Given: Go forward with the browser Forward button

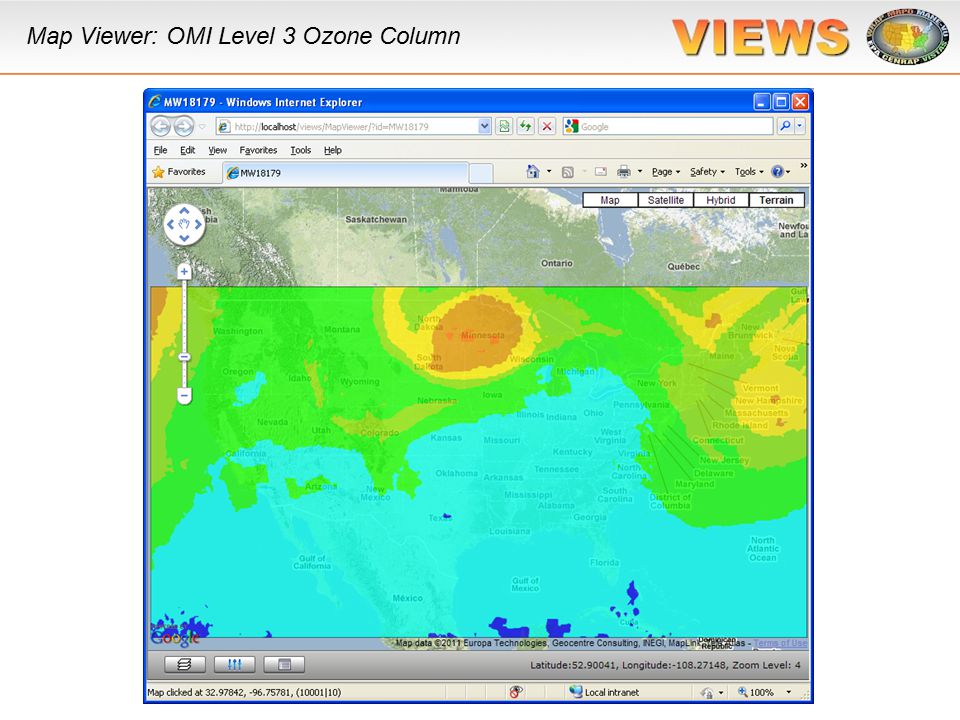Looking at the screenshot, I should tap(183, 126).
